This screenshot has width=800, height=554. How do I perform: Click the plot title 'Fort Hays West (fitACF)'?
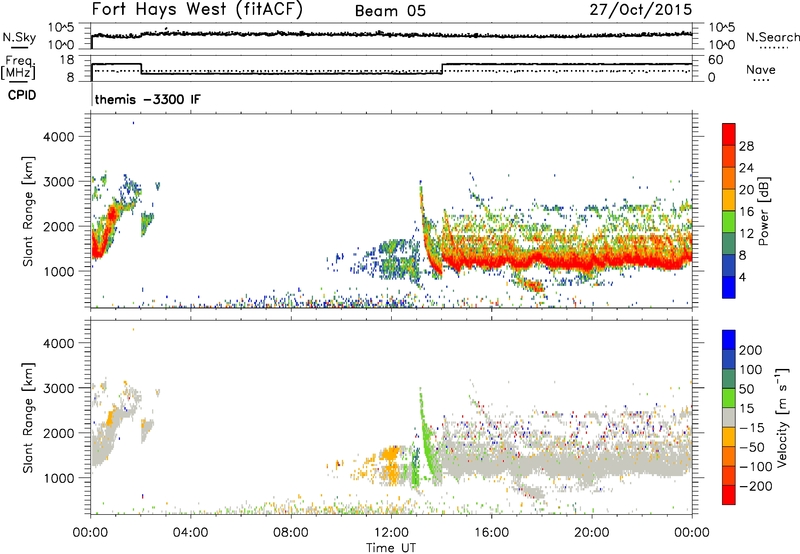pyautogui.click(x=197, y=10)
